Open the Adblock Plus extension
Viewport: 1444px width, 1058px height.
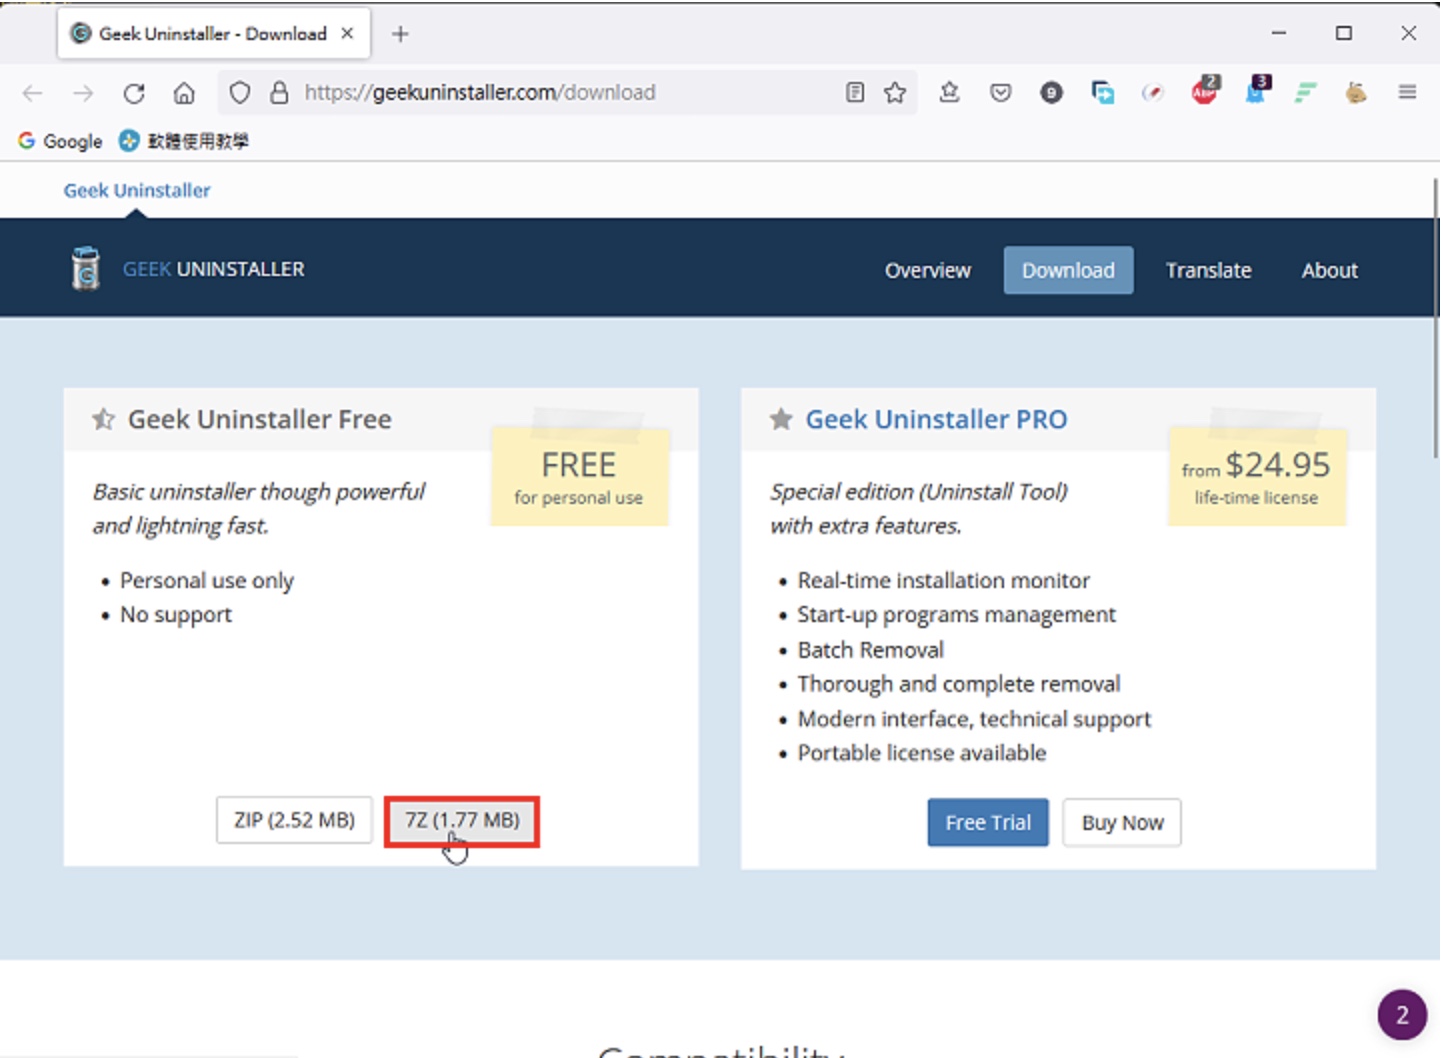(1205, 91)
